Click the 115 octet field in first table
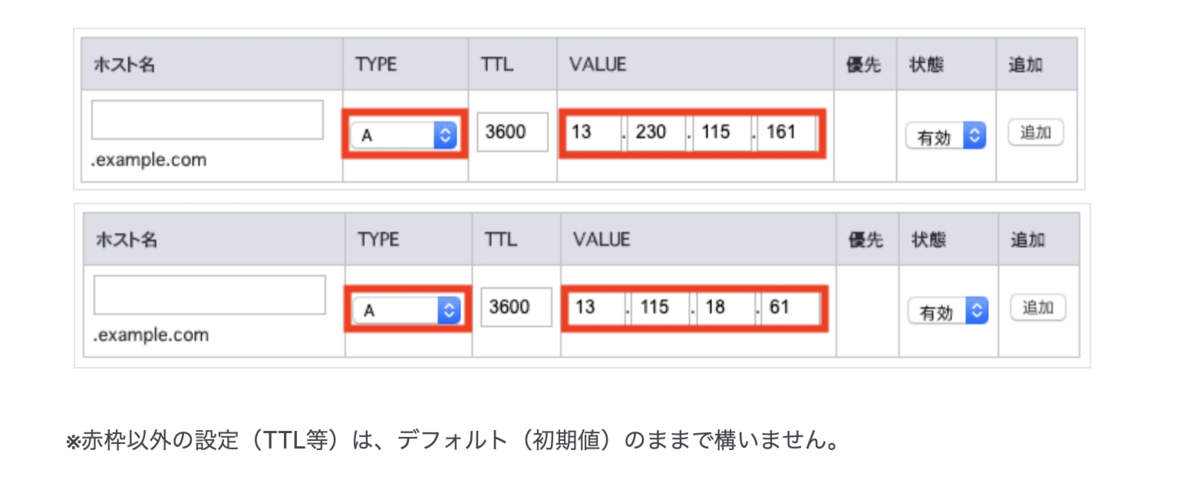1200x490 pixels. coord(724,133)
